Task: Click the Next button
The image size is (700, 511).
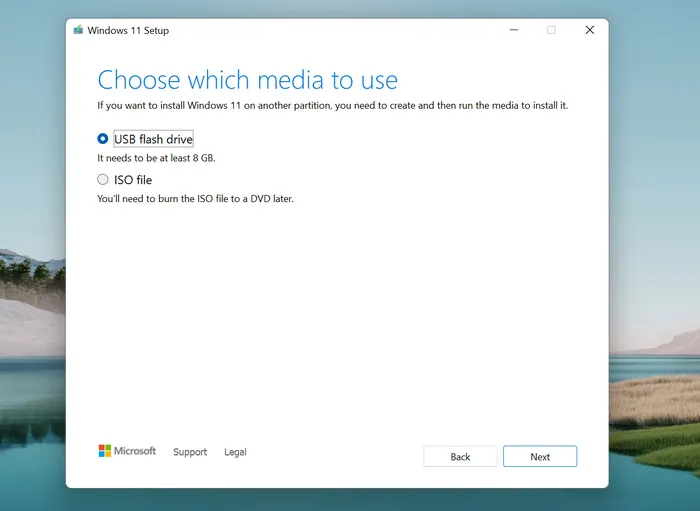Action: pyautogui.click(x=540, y=456)
